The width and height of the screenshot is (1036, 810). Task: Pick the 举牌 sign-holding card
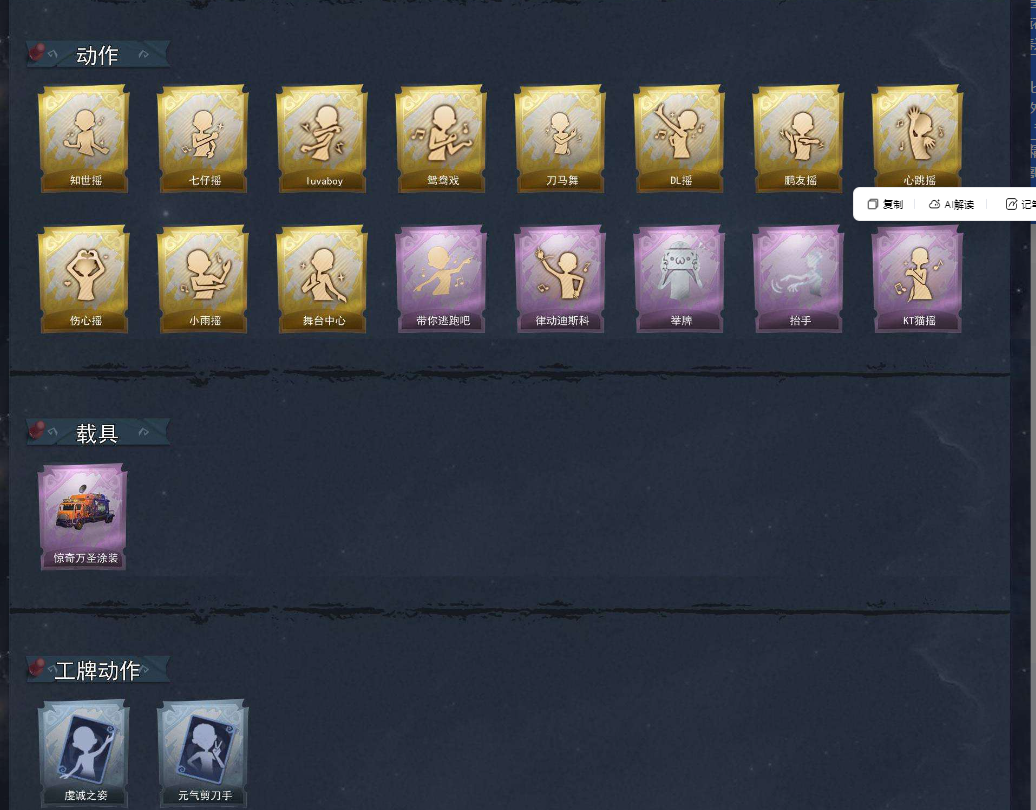[x=679, y=279]
